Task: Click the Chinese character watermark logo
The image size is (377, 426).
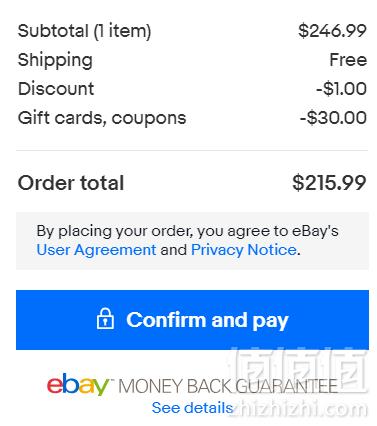Action: tap(299, 370)
